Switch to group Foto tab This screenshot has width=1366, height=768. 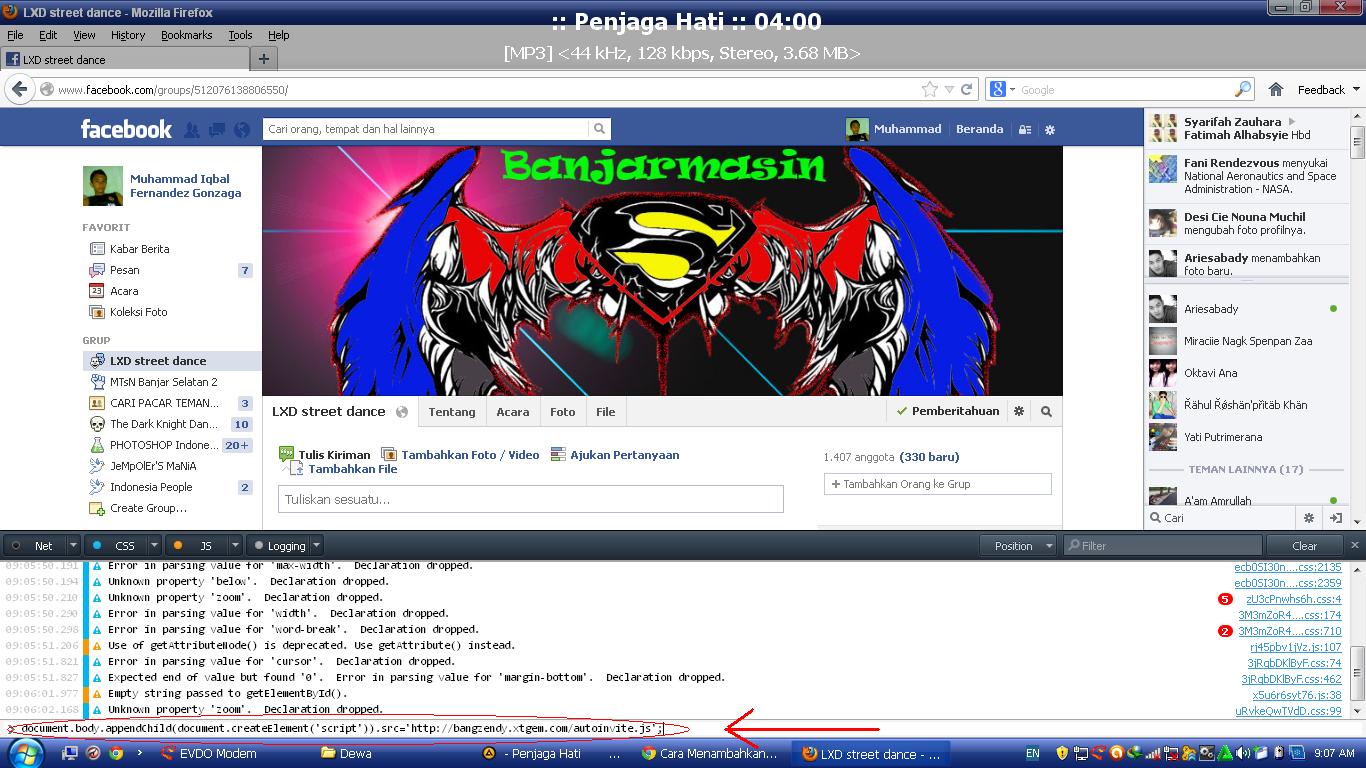click(x=562, y=411)
